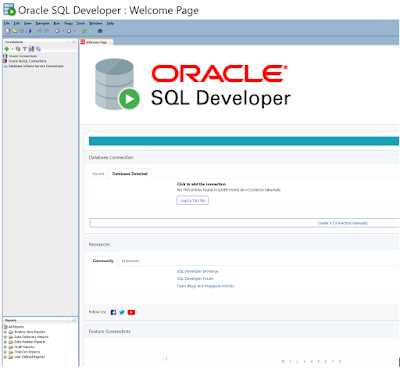Click button under 'Click to add the connection'
400x370 pixels.
[x=193, y=200]
